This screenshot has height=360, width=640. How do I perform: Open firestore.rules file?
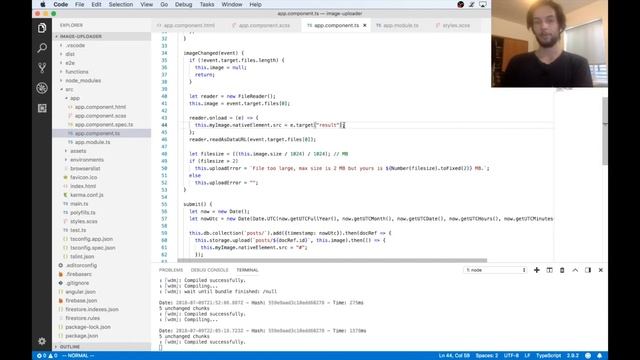(101, 318)
